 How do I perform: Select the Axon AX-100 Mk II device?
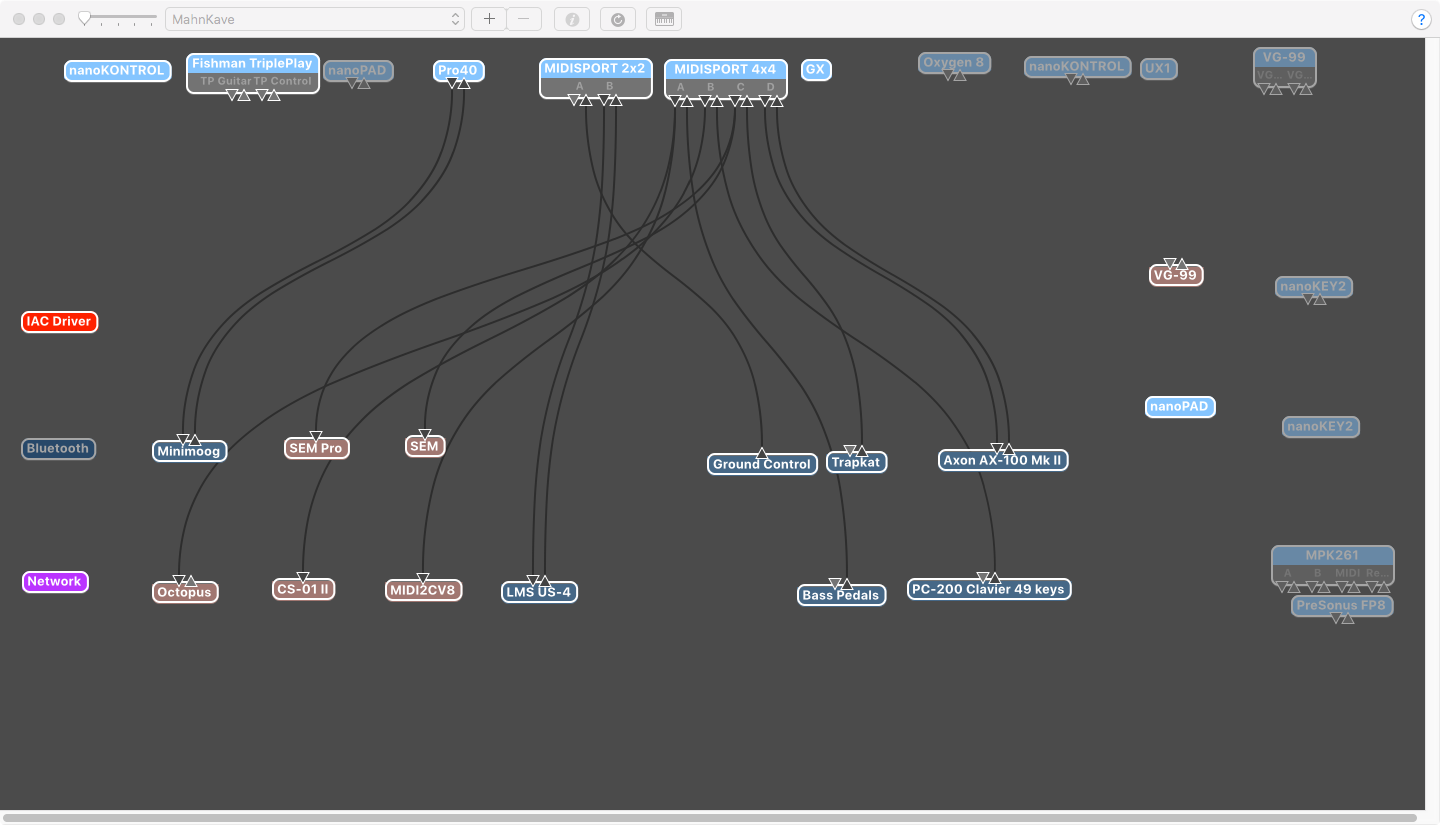[1003, 460]
